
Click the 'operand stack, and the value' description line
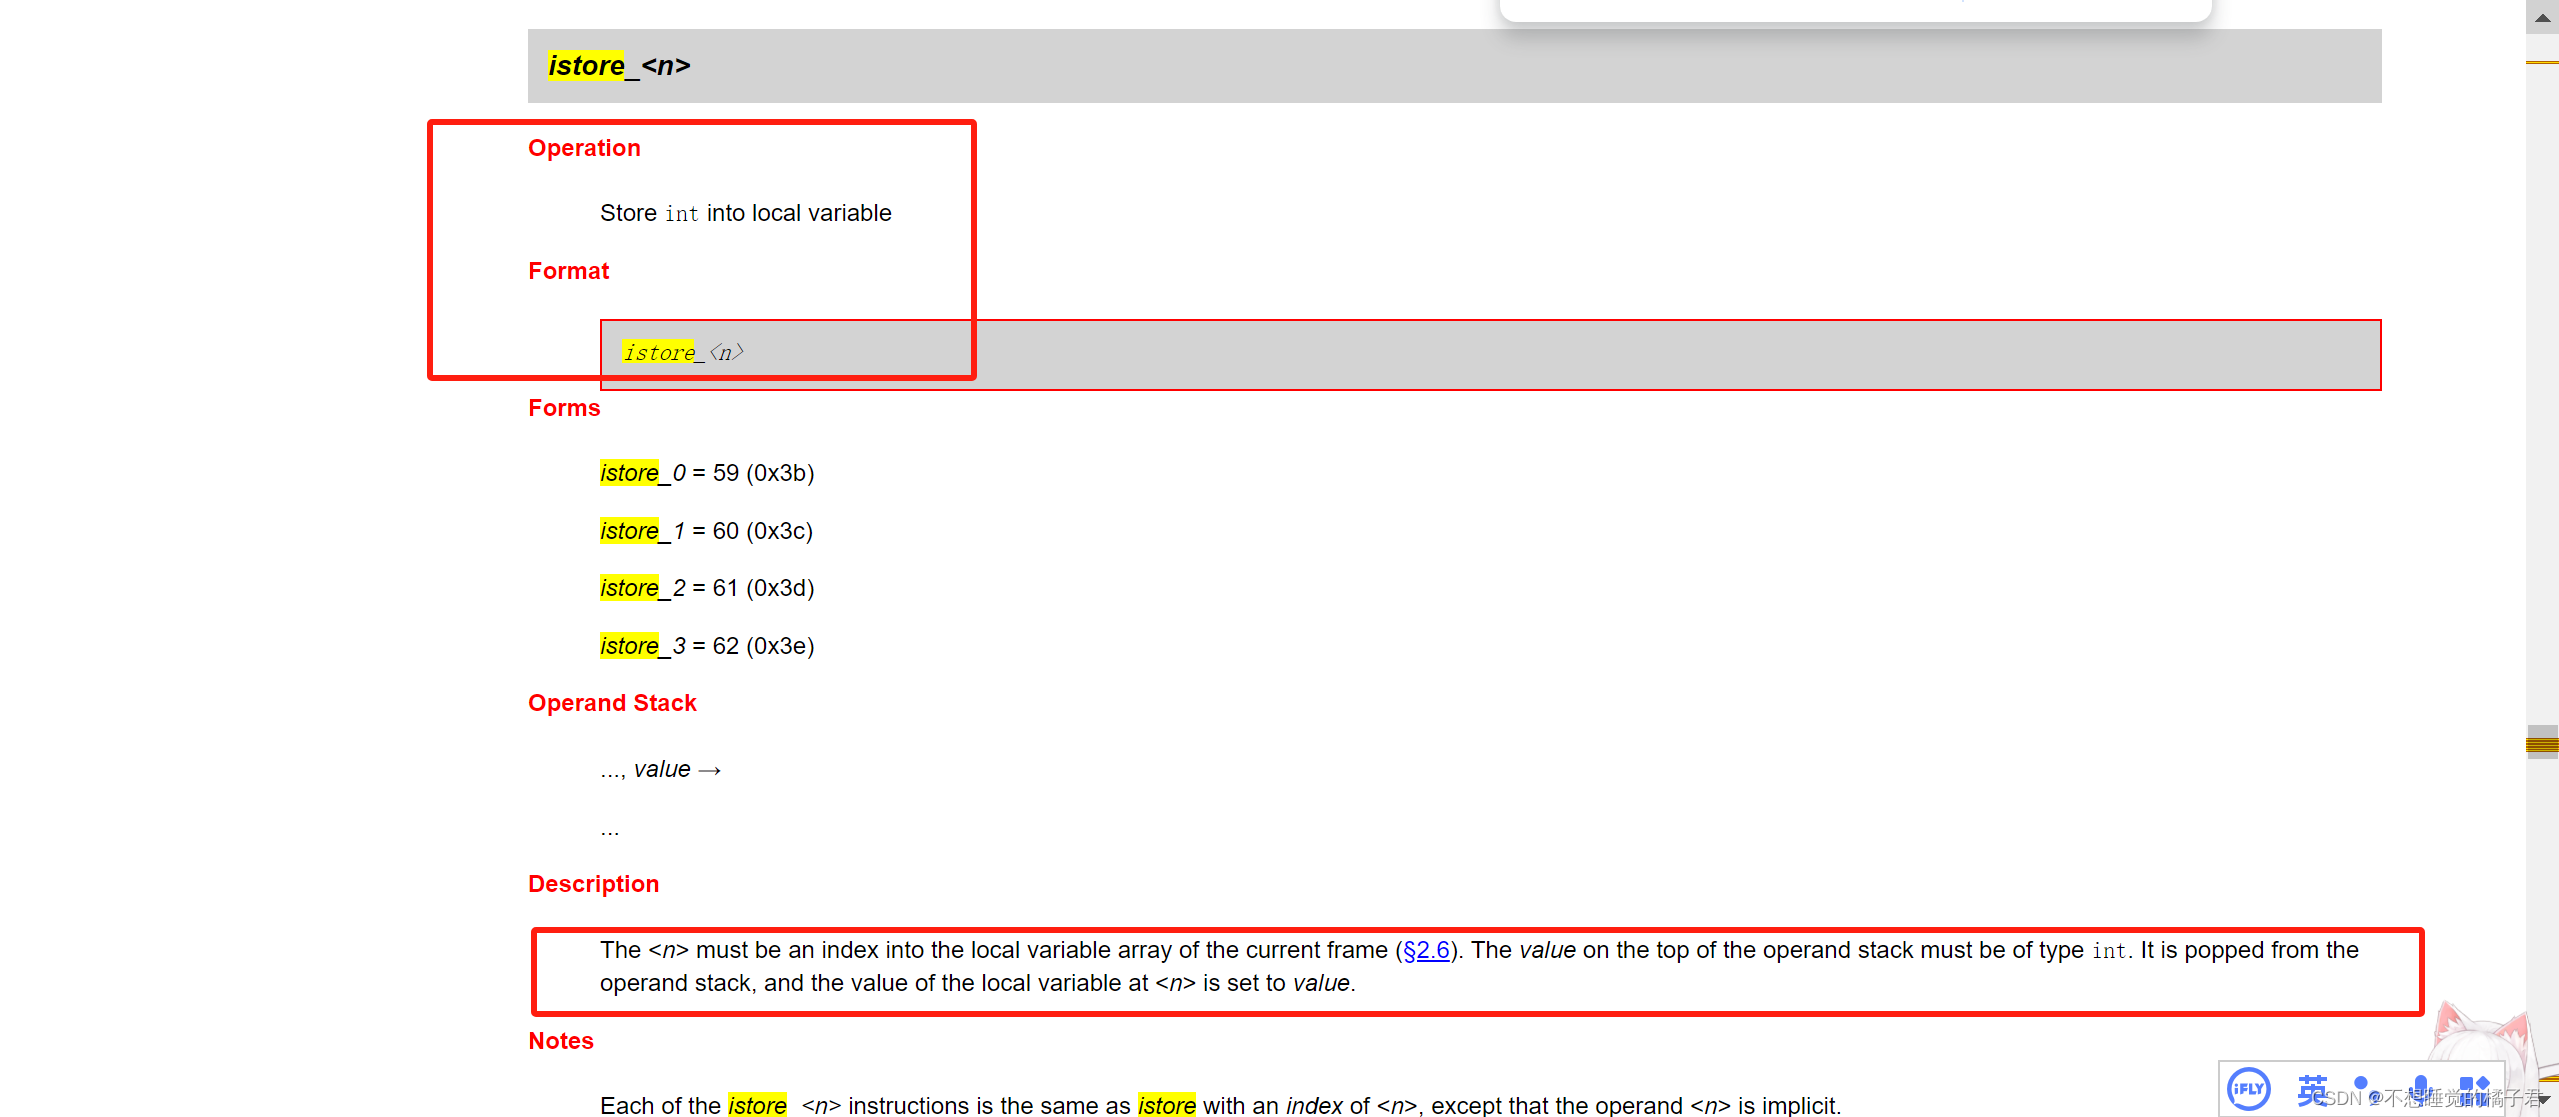[978, 983]
